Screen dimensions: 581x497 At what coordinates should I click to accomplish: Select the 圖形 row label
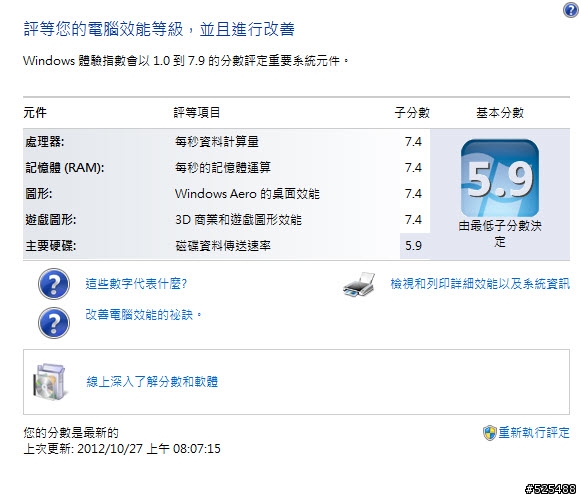click(x=39, y=193)
